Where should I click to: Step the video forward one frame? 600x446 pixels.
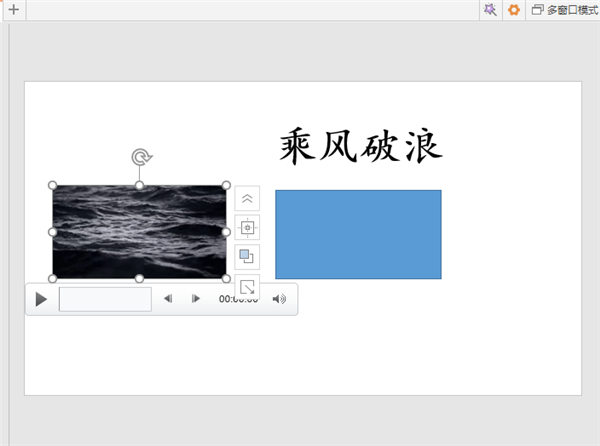pyautogui.click(x=196, y=298)
